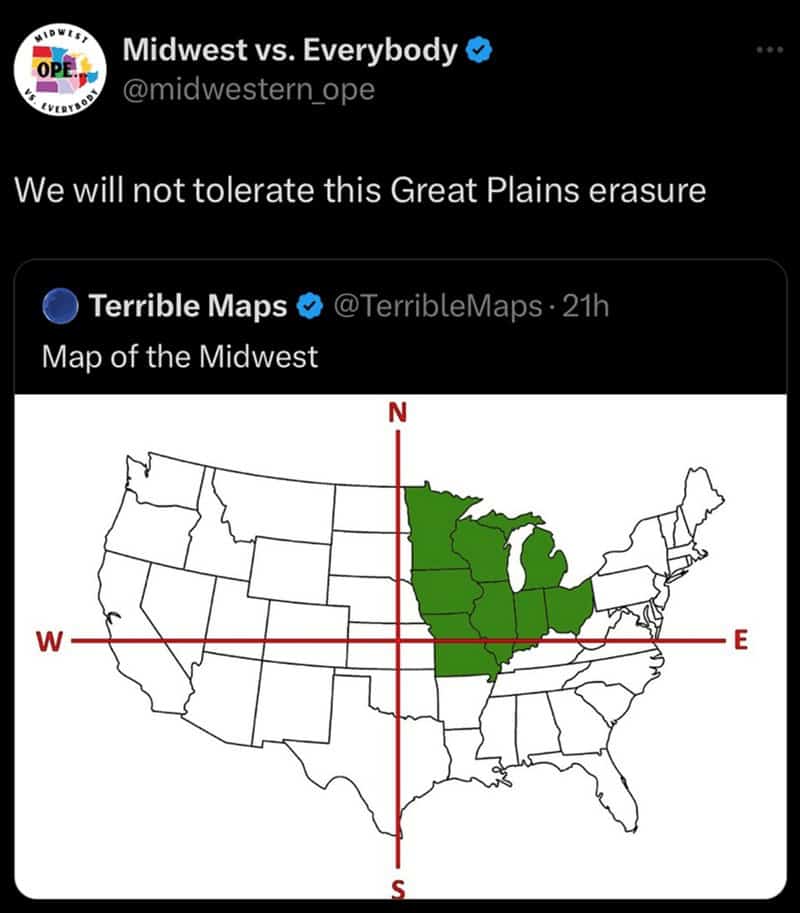Click the Terrible Maps verified checkmark badge

point(310,306)
